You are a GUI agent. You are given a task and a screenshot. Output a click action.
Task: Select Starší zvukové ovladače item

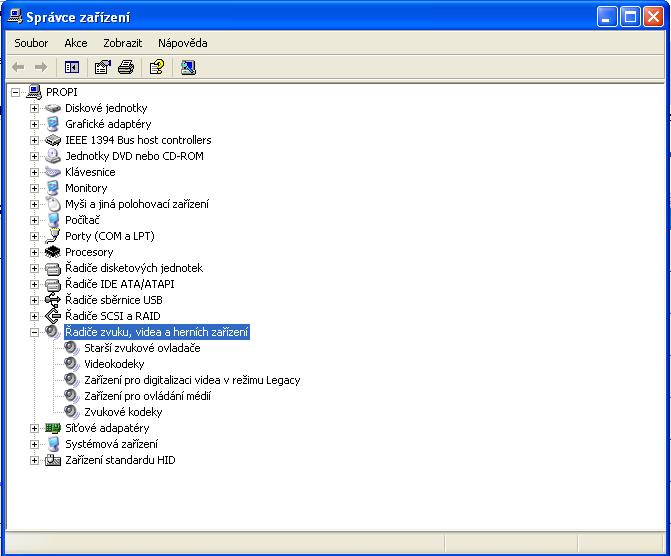click(142, 348)
